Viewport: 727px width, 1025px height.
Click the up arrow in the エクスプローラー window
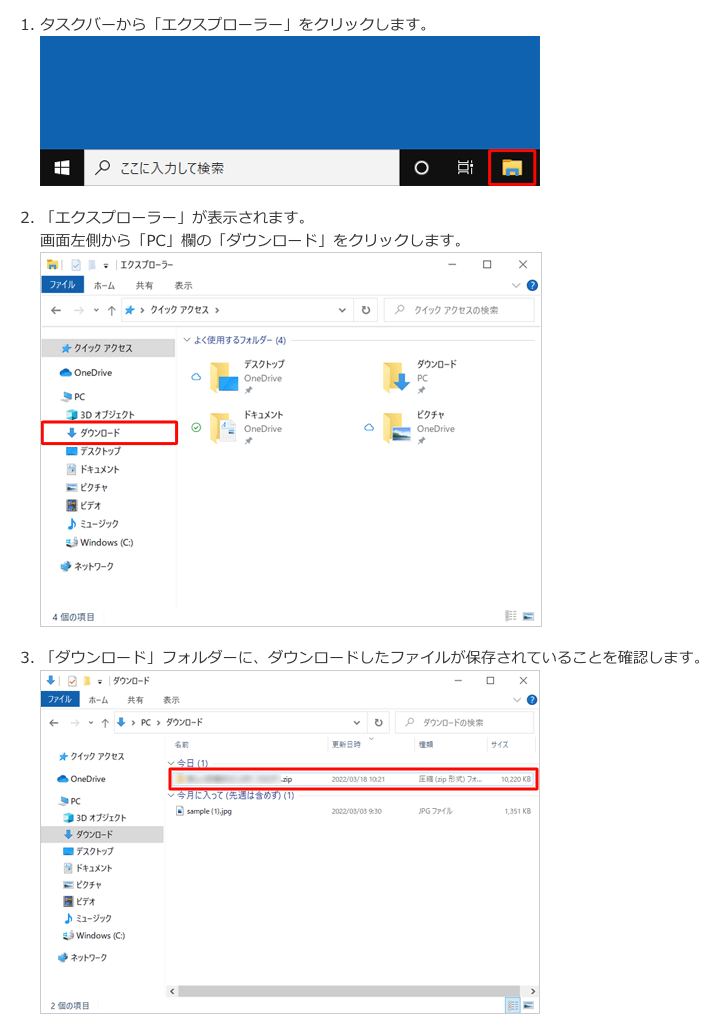[x=112, y=311]
